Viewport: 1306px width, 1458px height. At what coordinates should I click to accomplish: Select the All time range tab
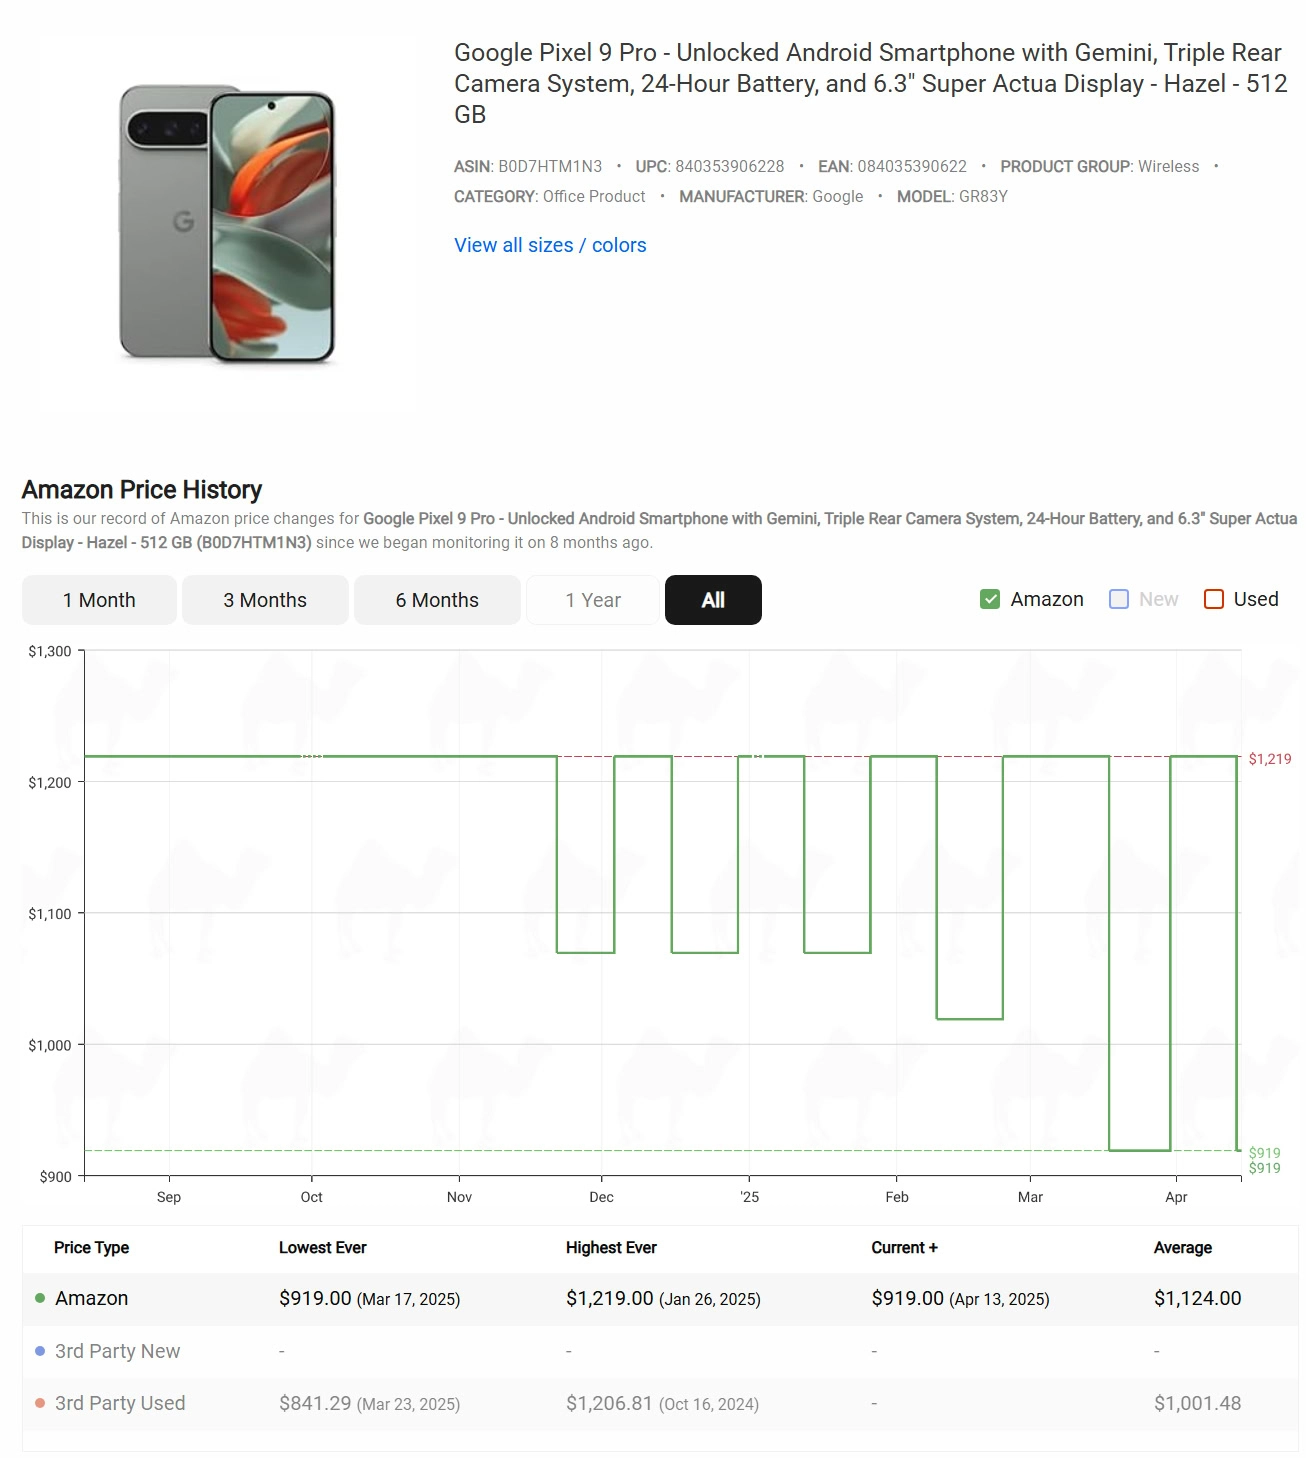coord(713,600)
